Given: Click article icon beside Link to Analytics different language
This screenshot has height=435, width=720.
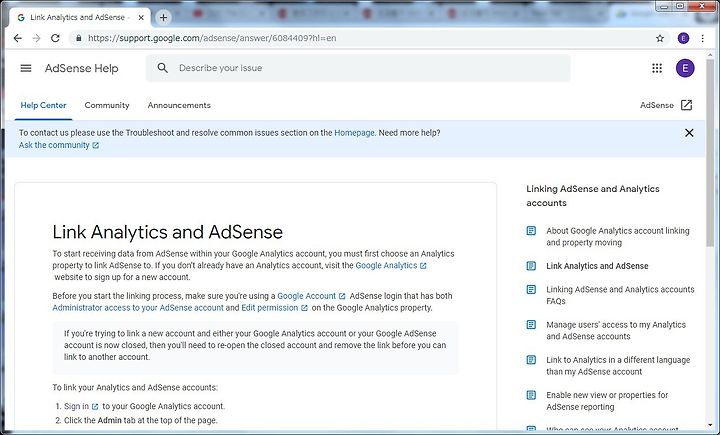Looking at the screenshot, I should click(531, 360).
